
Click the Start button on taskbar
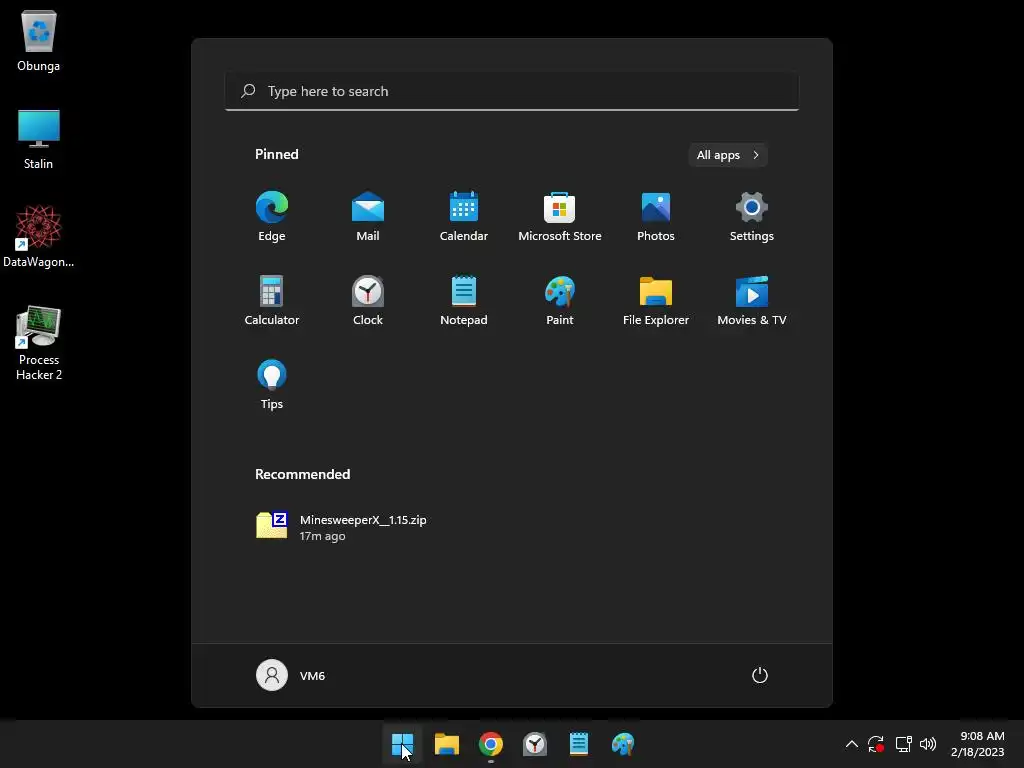click(402, 744)
